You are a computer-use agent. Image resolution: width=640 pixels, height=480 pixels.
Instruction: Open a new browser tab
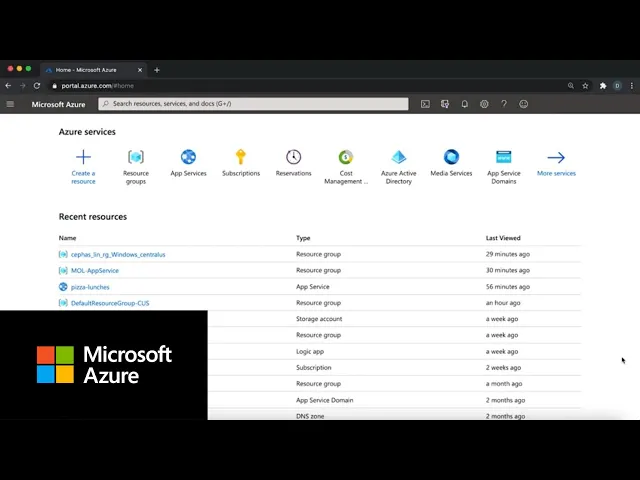(x=157, y=70)
